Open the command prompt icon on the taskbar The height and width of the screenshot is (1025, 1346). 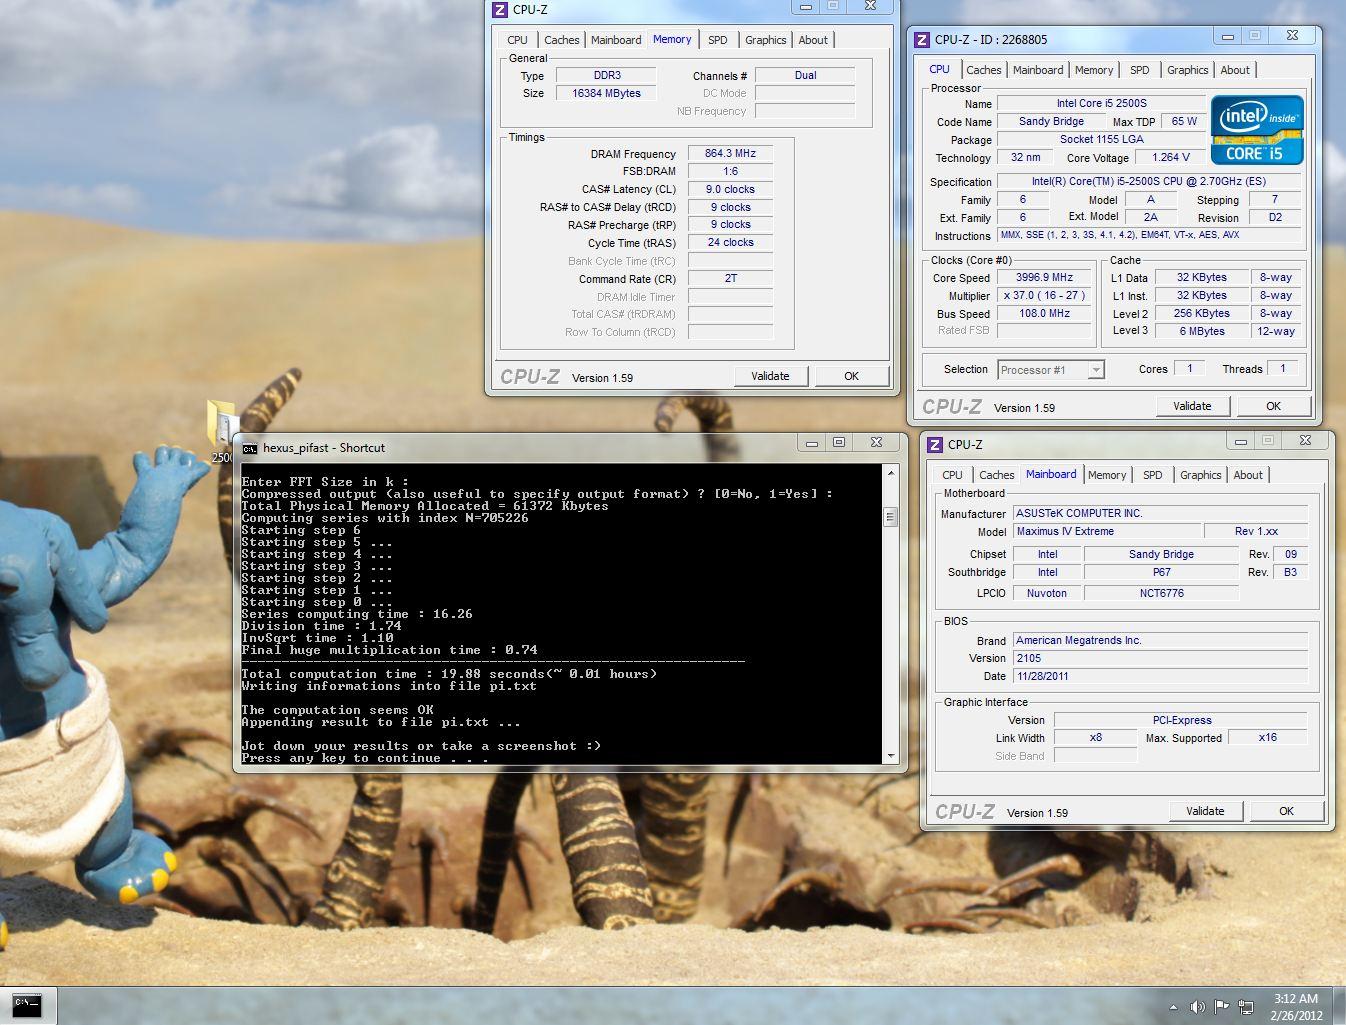click(27, 1004)
